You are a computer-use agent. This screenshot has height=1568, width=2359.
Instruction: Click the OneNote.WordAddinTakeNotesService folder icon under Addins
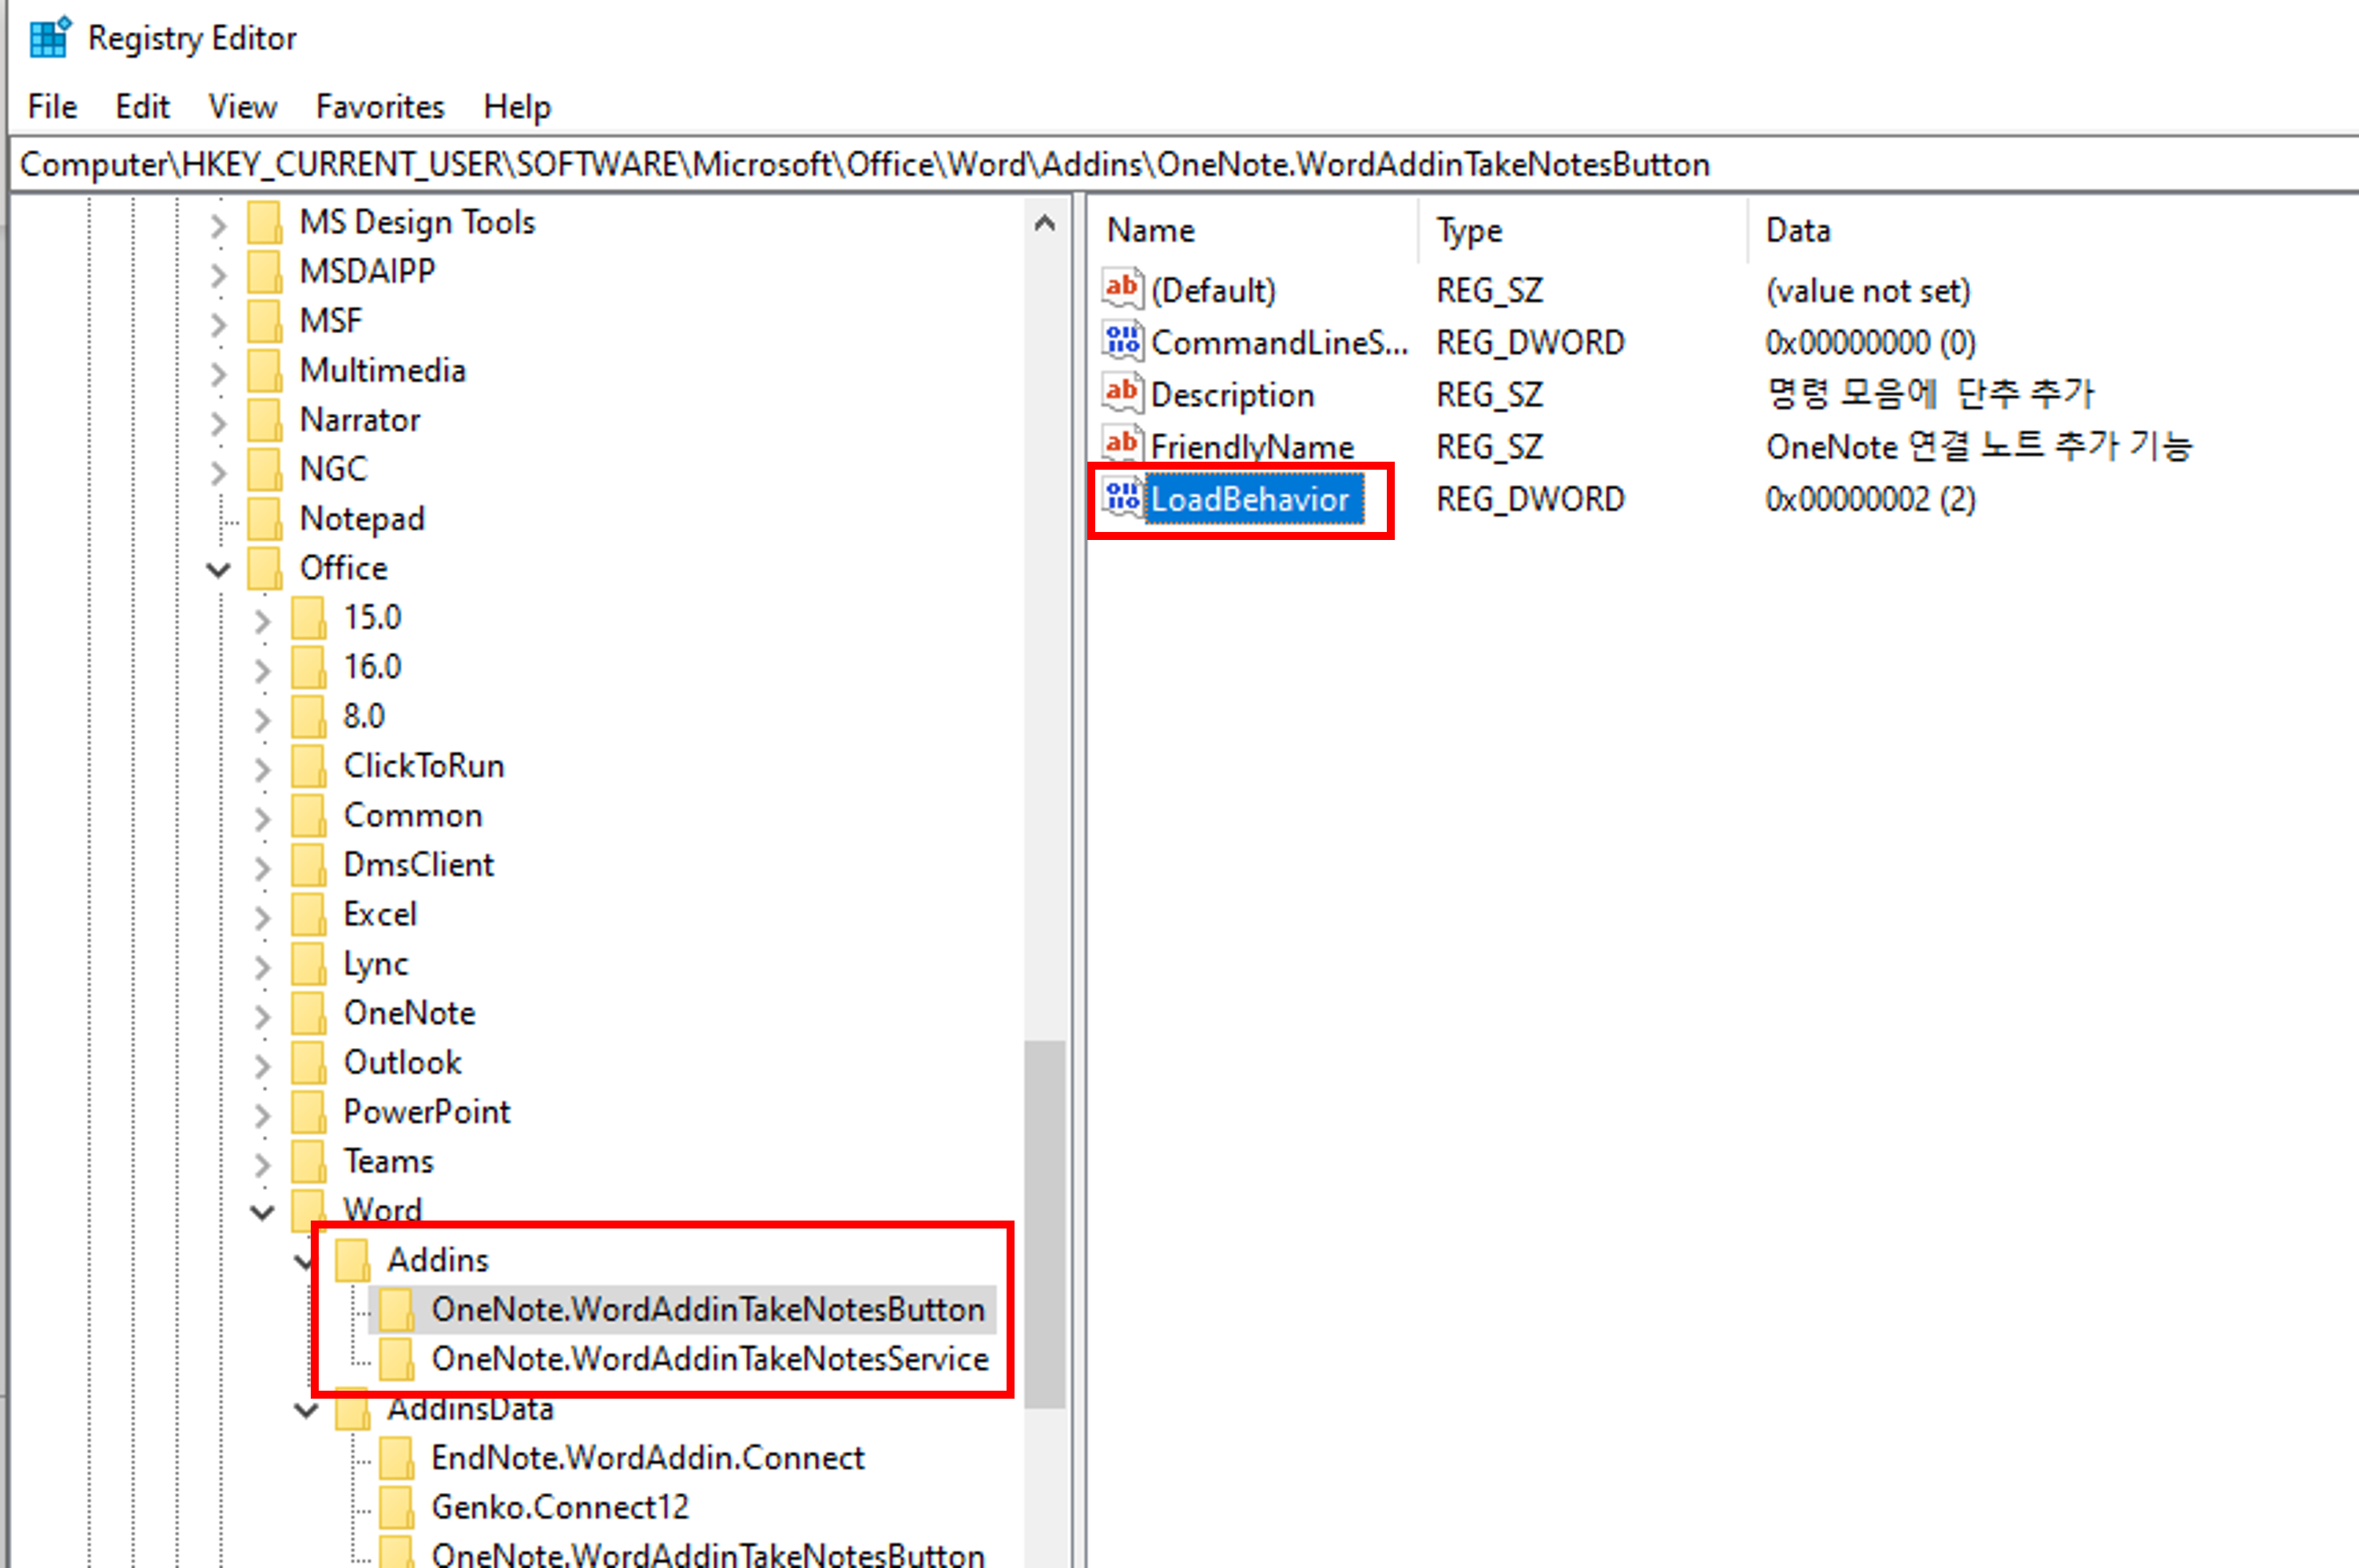396,1359
